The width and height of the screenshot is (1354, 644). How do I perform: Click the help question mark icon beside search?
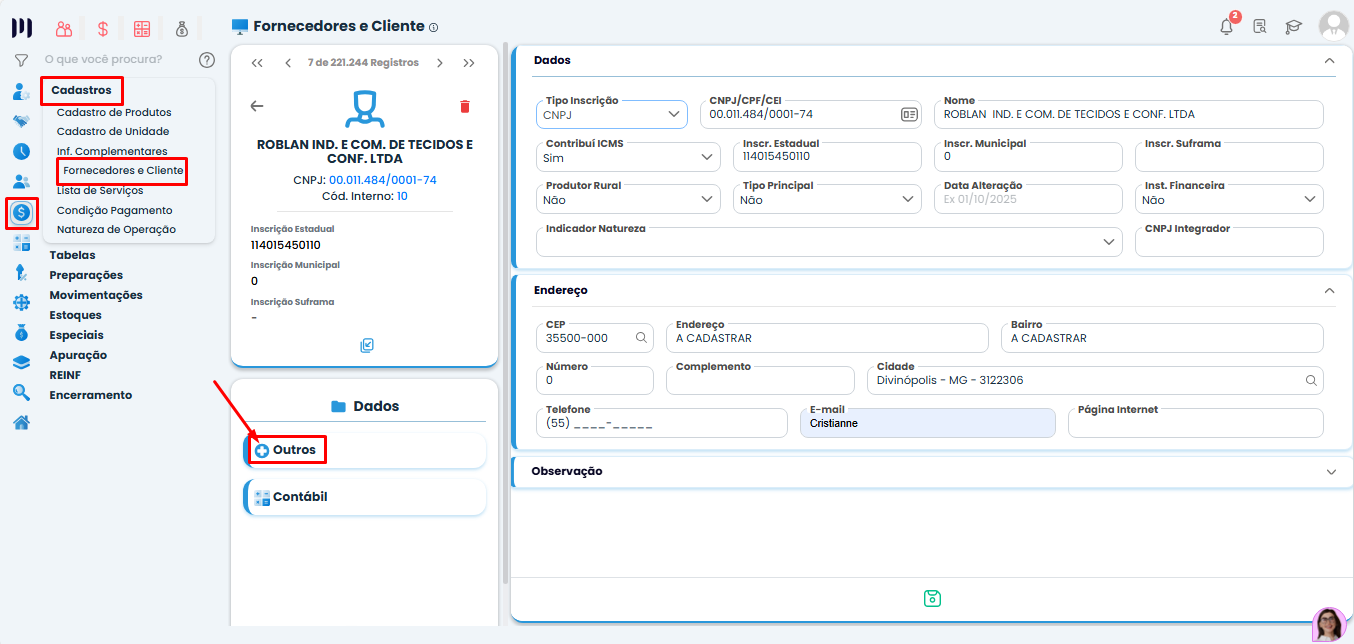tap(207, 60)
